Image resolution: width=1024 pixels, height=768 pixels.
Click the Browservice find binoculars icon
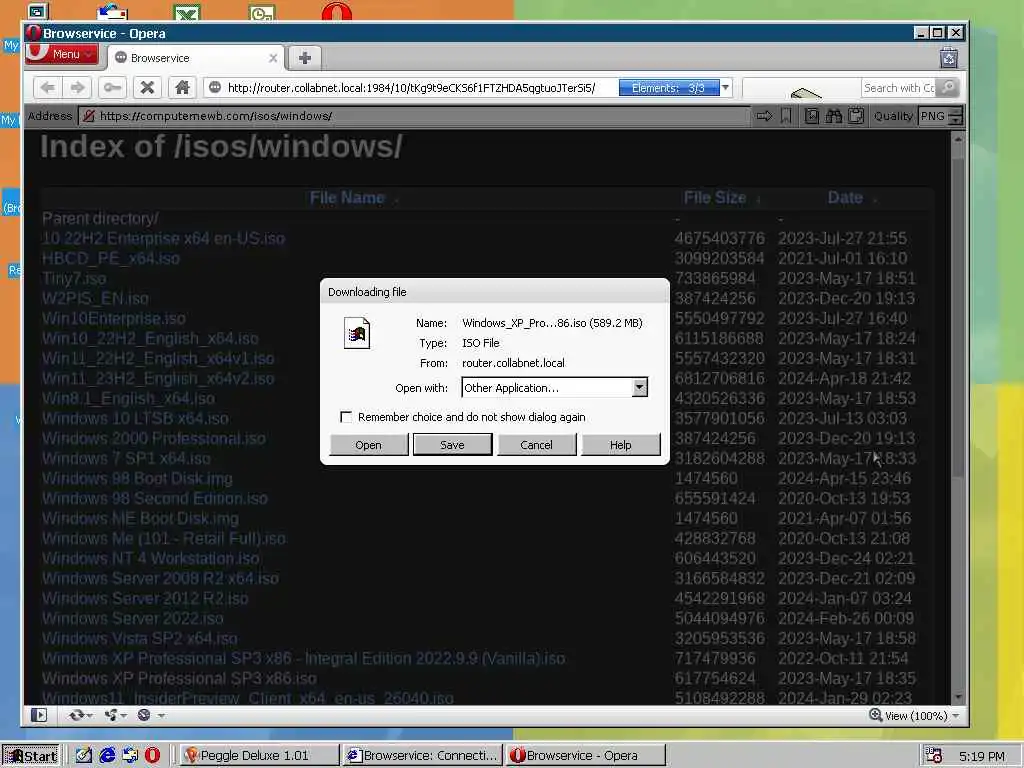click(x=834, y=116)
